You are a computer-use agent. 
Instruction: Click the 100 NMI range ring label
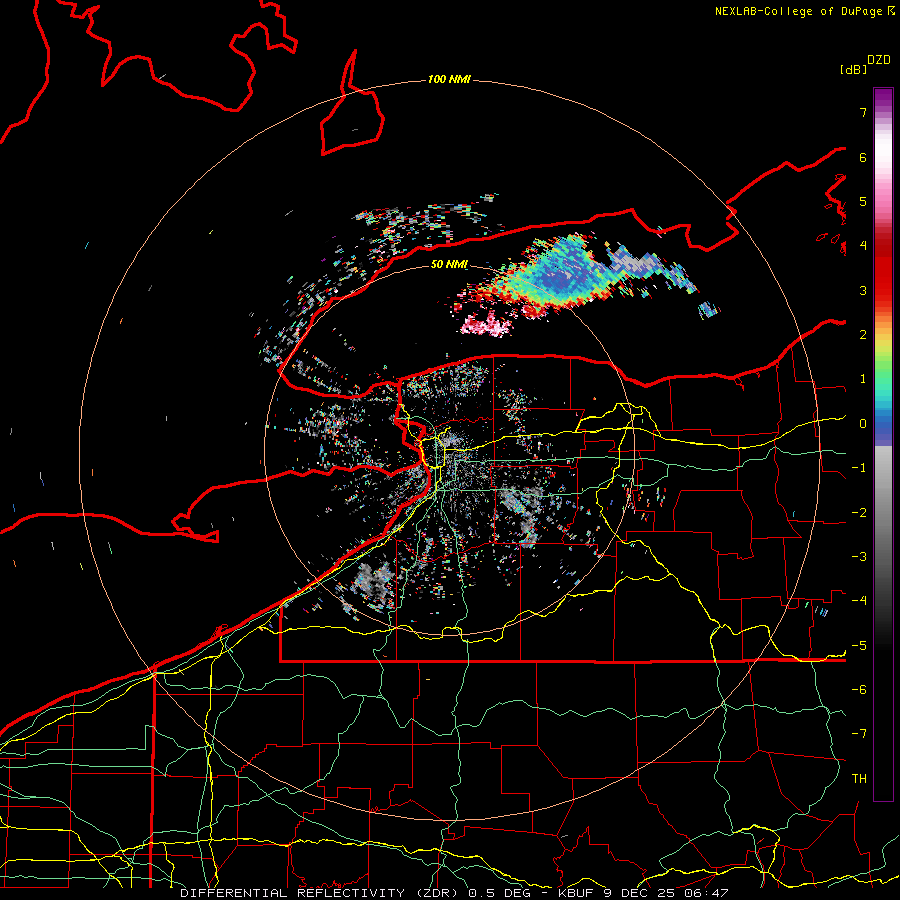[449, 79]
